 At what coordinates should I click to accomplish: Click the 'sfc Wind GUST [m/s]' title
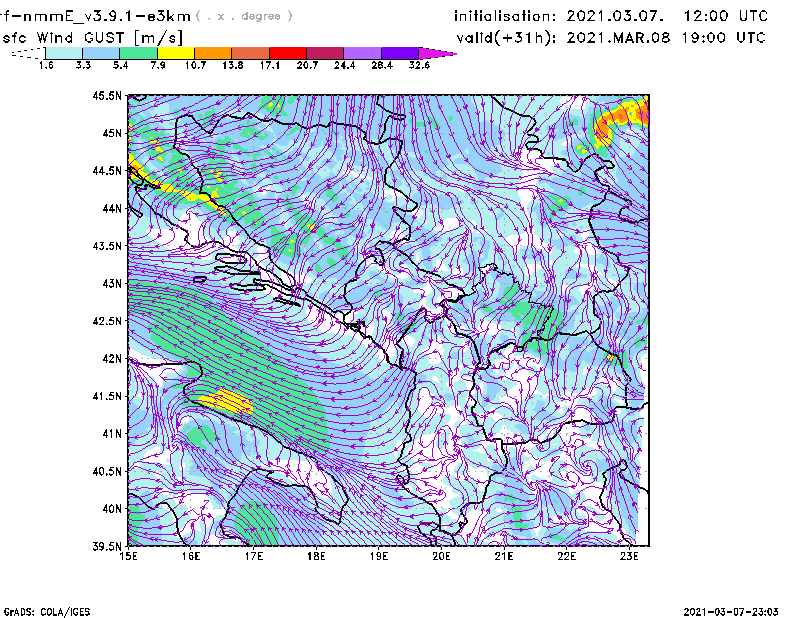[x=92, y=38]
